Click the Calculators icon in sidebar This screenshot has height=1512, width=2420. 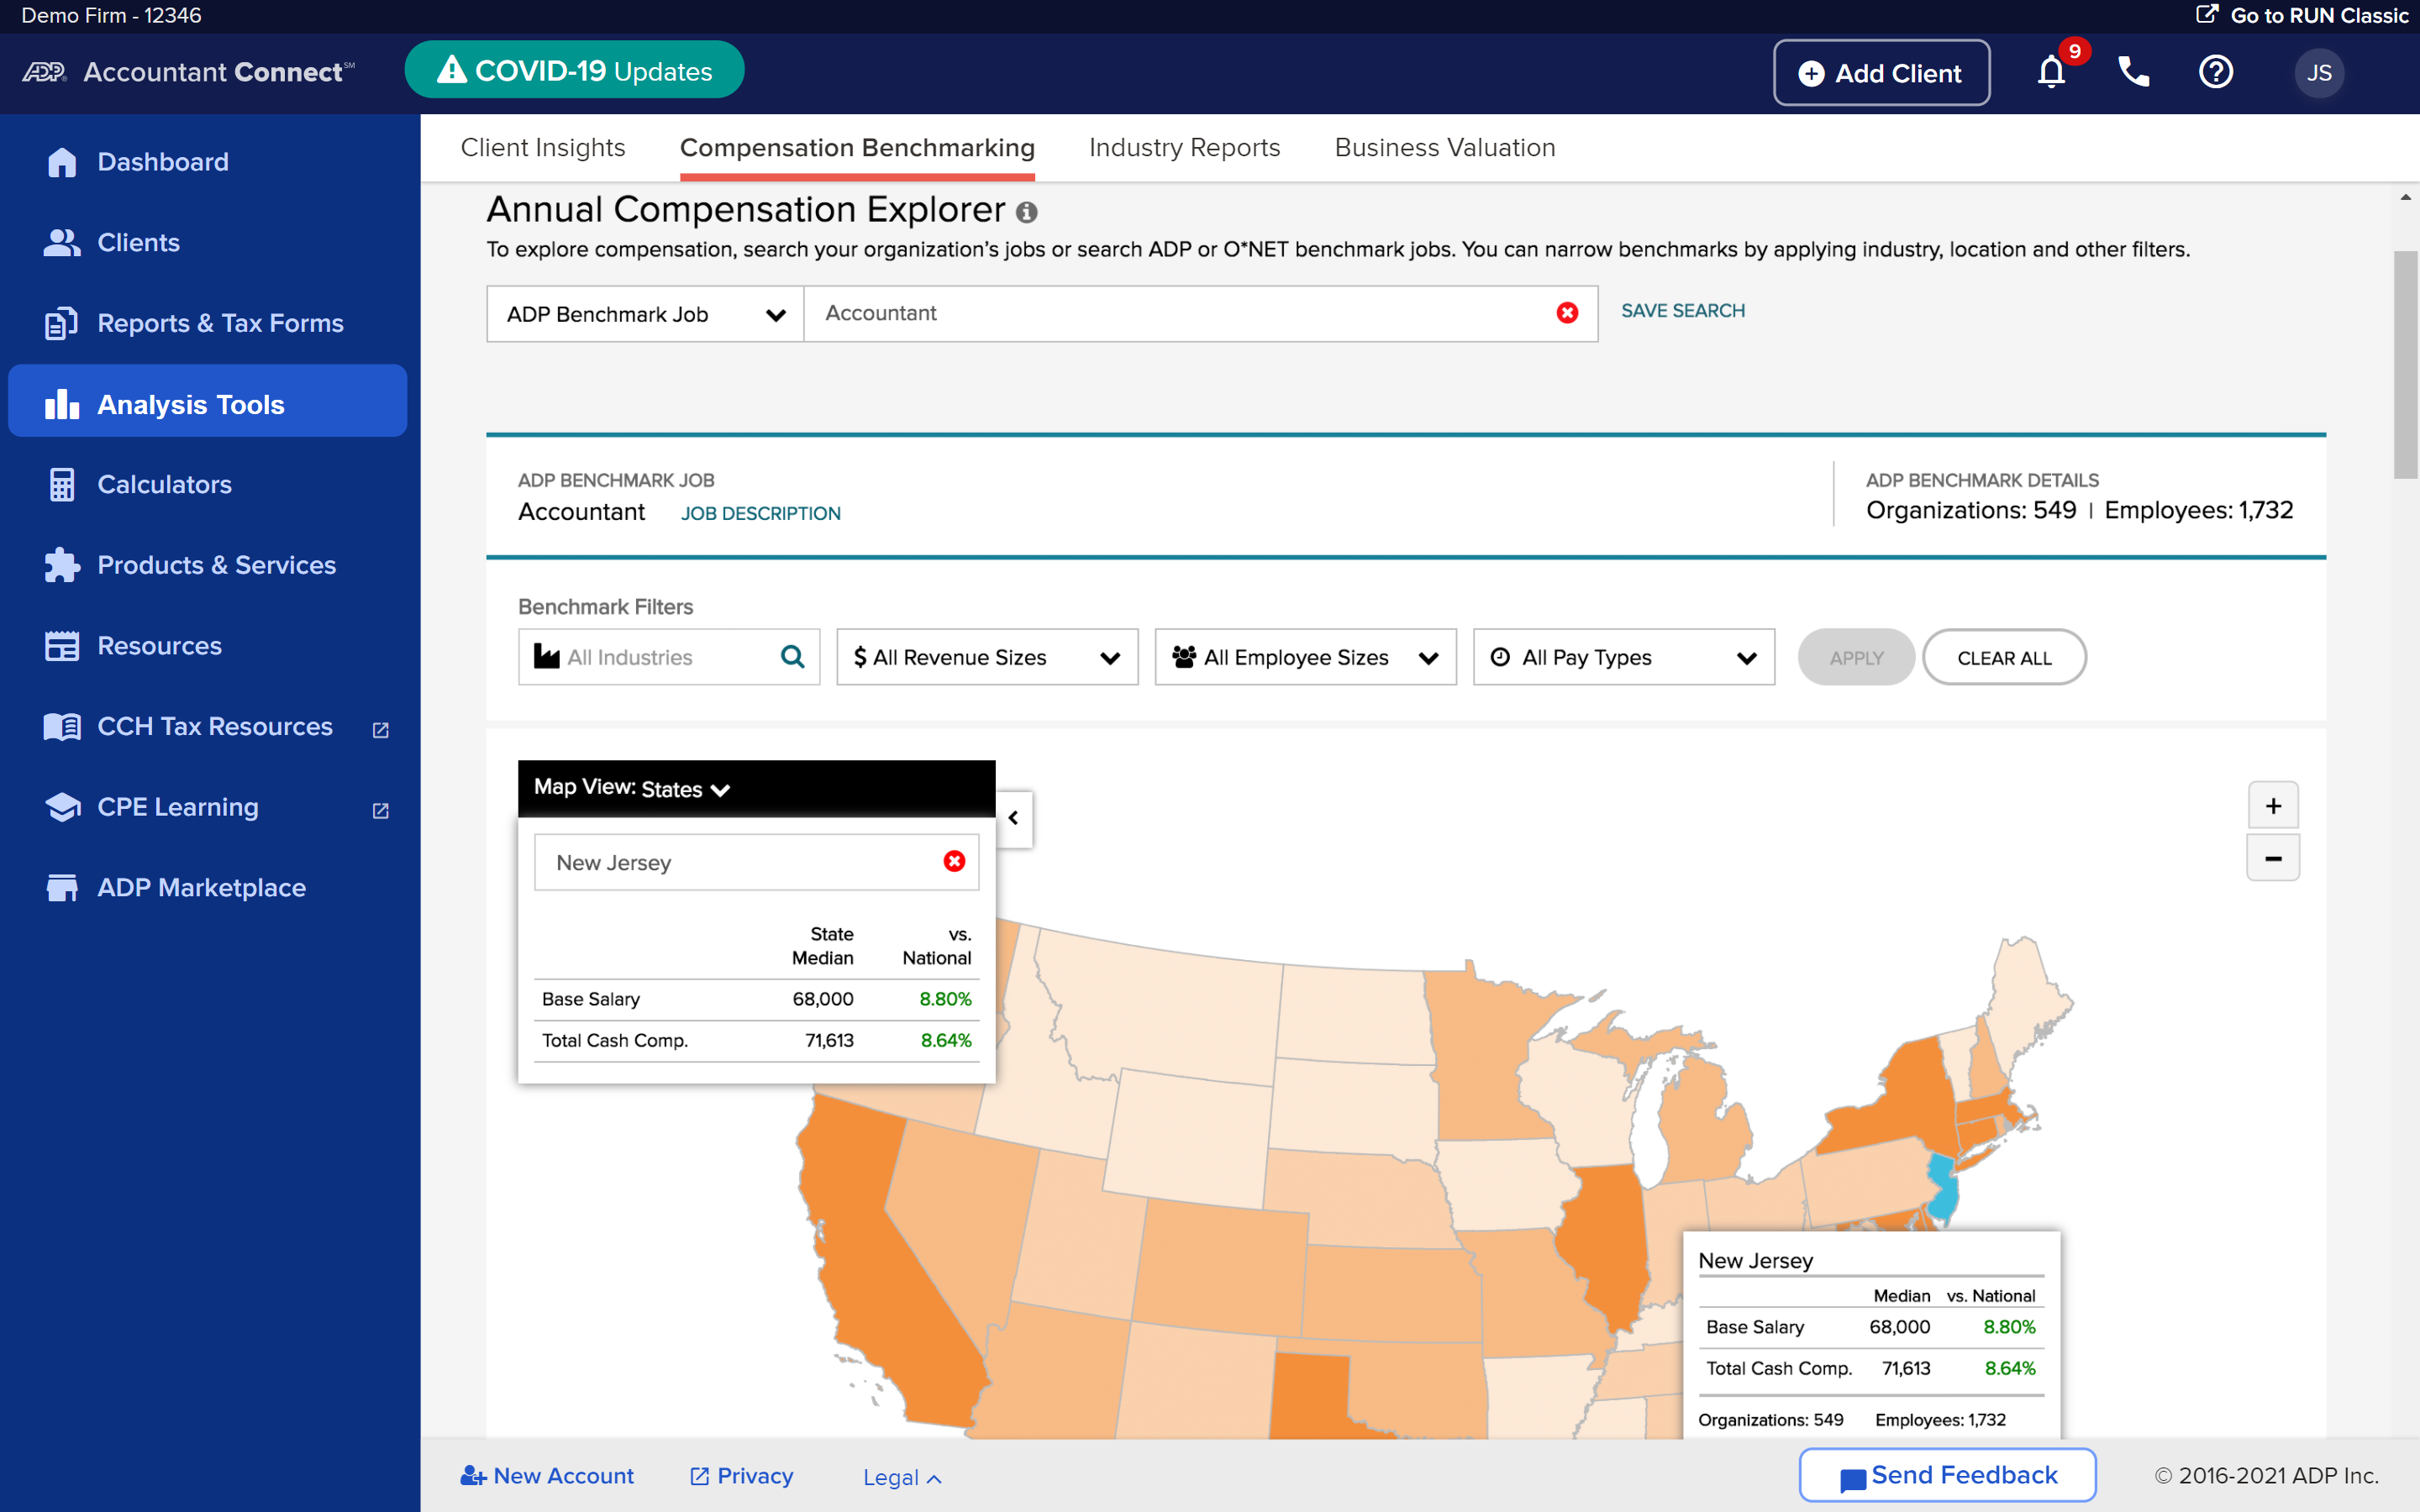62,485
